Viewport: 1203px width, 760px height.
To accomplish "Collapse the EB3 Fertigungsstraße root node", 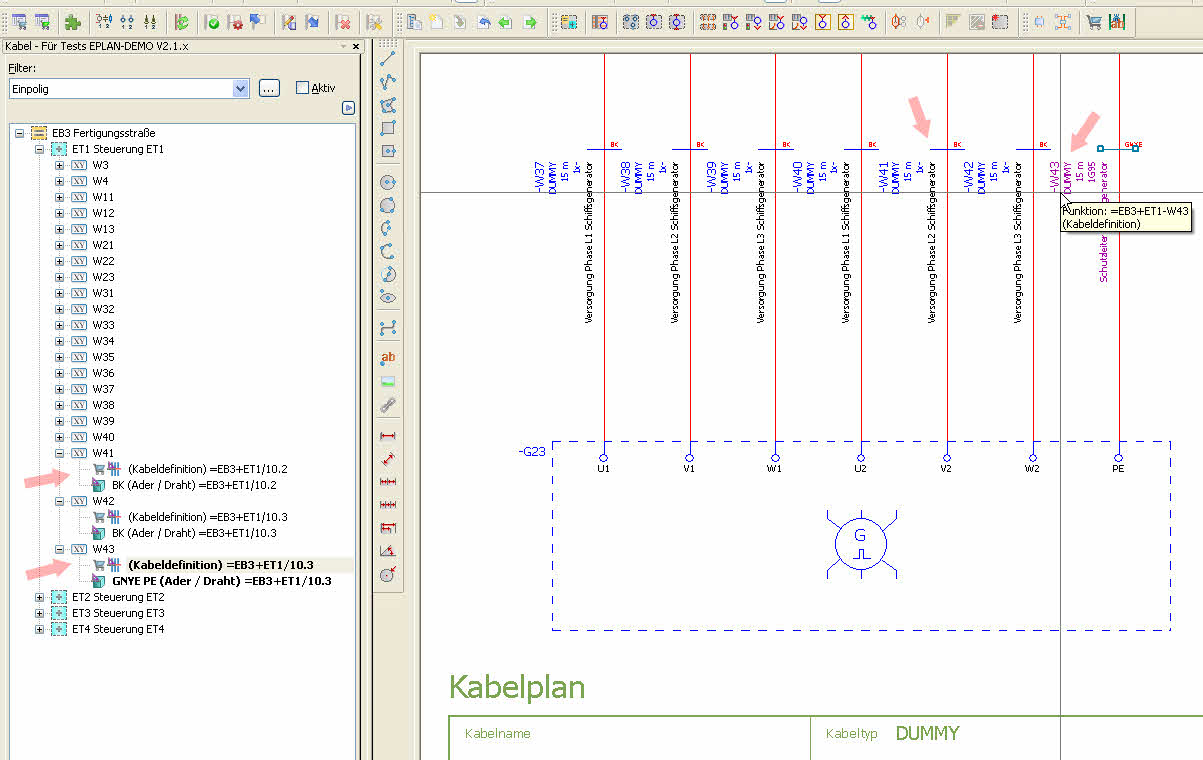I will [x=19, y=133].
